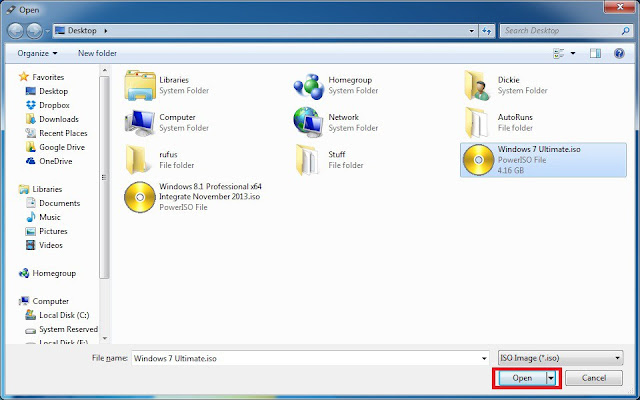Image resolution: width=640 pixels, height=400 pixels.
Task: Click the refresh address bar icon
Action: (x=487, y=31)
